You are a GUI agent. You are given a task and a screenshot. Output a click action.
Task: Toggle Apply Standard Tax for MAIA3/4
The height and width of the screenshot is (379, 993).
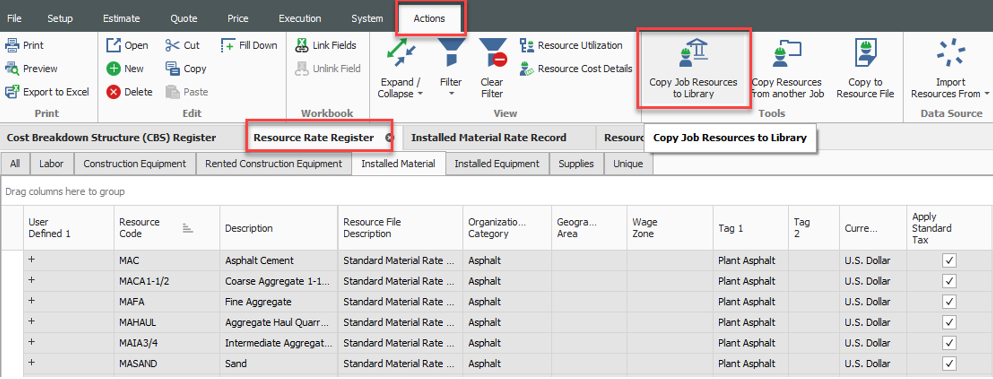[949, 343]
